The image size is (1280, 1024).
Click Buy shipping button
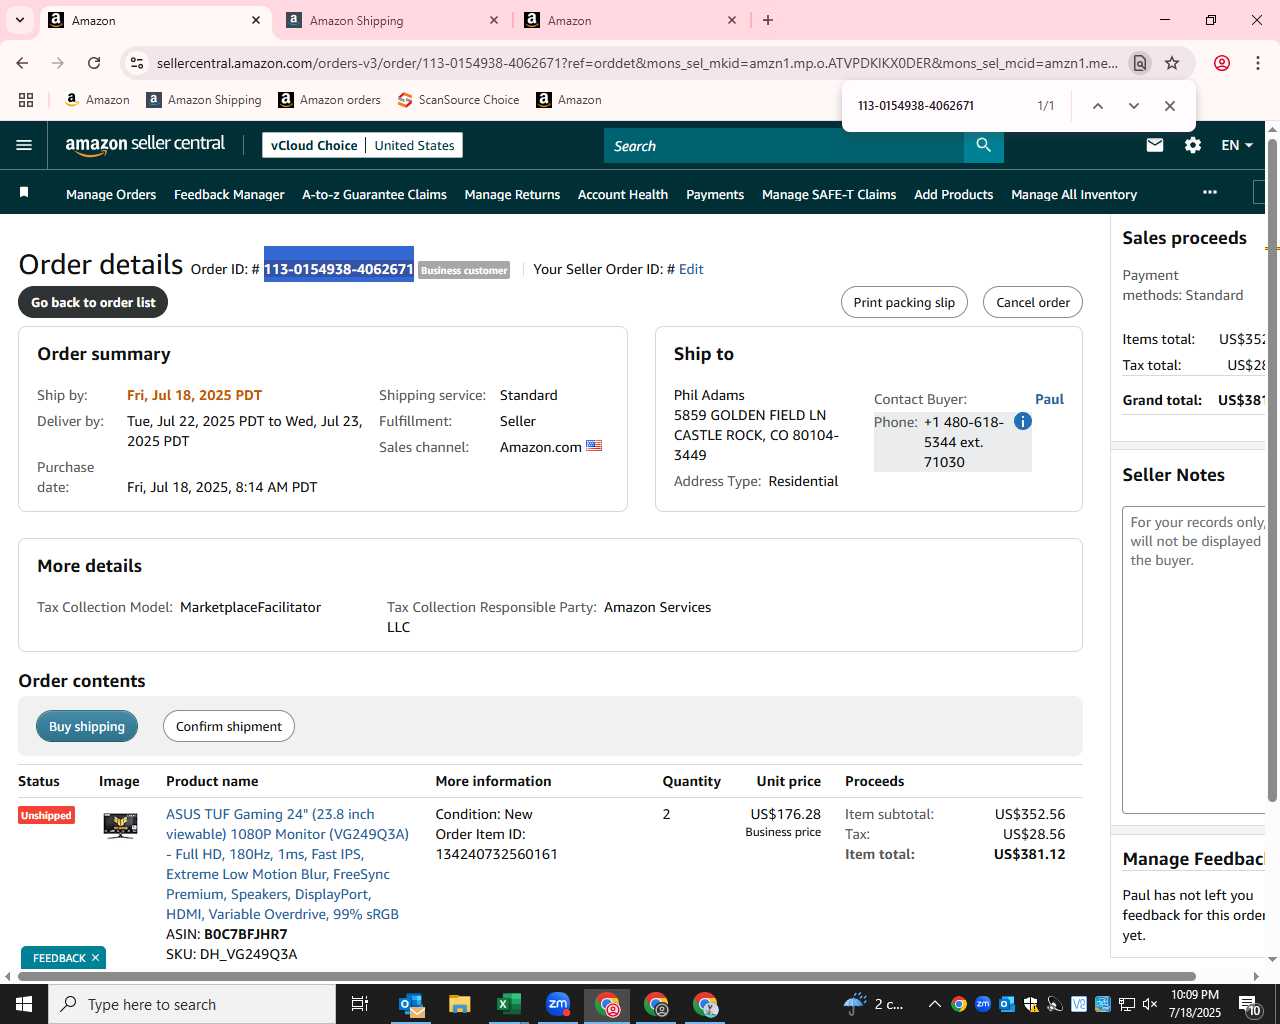87,726
